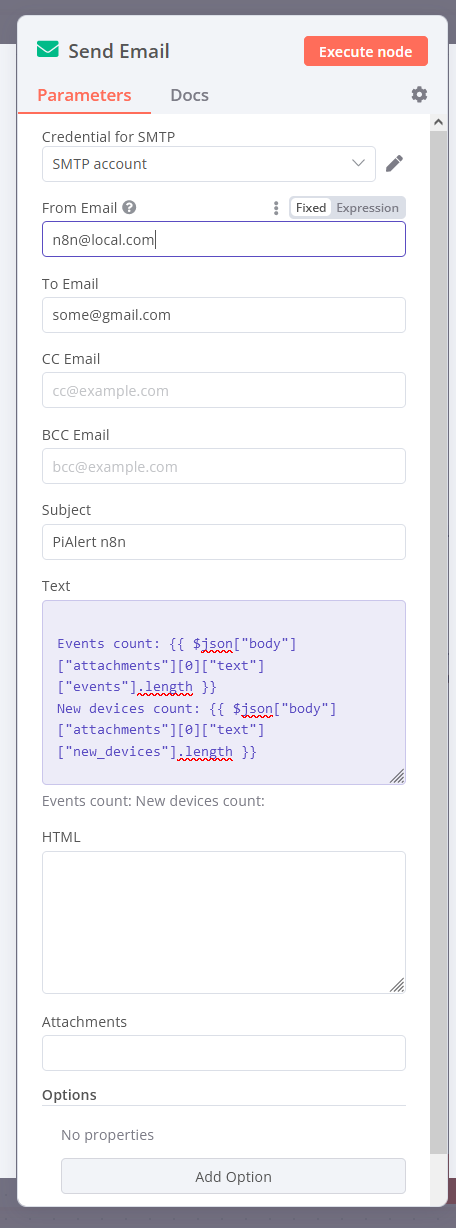Grab the Text area resize handle
The height and width of the screenshot is (1228, 456).
pos(396,775)
